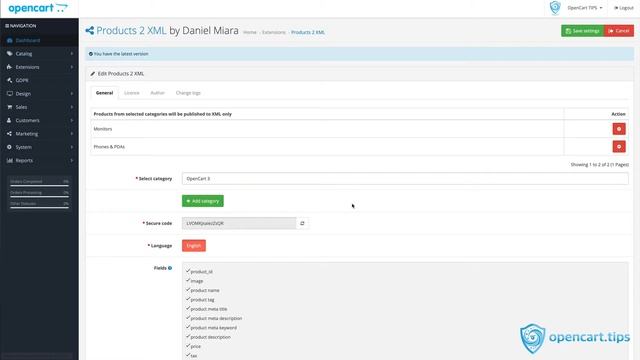Click the Monitors category row text
The height and width of the screenshot is (360, 640).
(x=103, y=129)
